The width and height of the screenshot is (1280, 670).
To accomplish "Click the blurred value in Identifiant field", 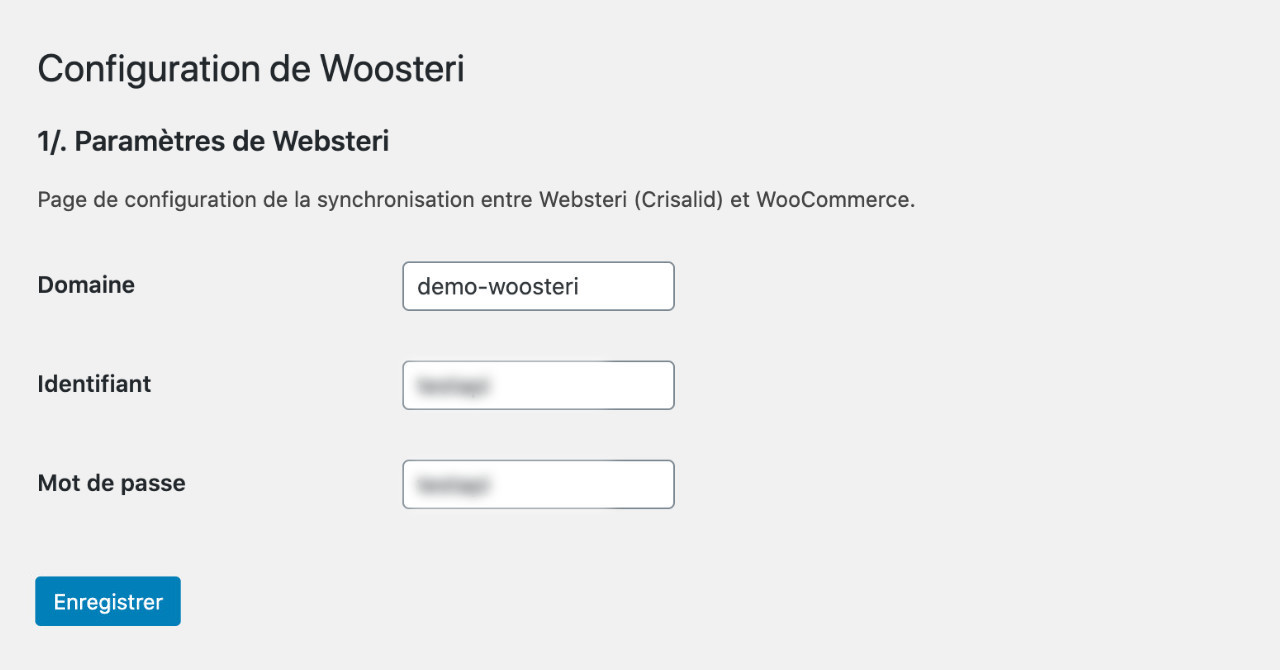I will coord(454,385).
